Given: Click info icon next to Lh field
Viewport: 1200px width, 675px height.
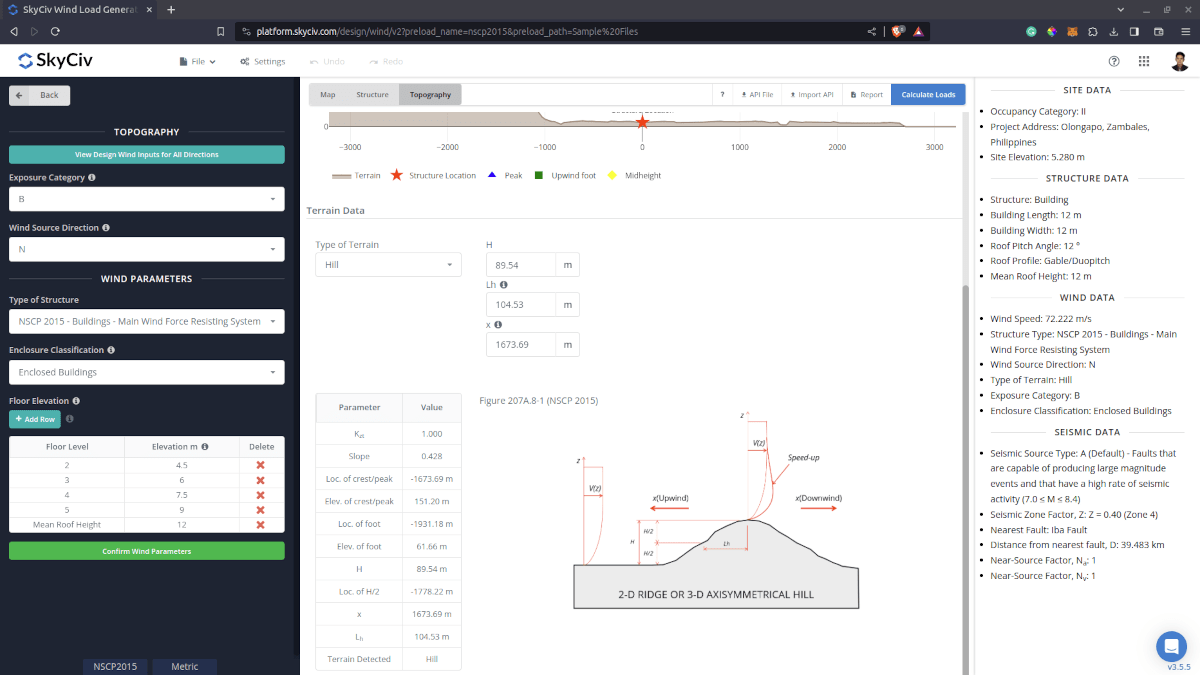Looking at the screenshot, I should [503, 285].
